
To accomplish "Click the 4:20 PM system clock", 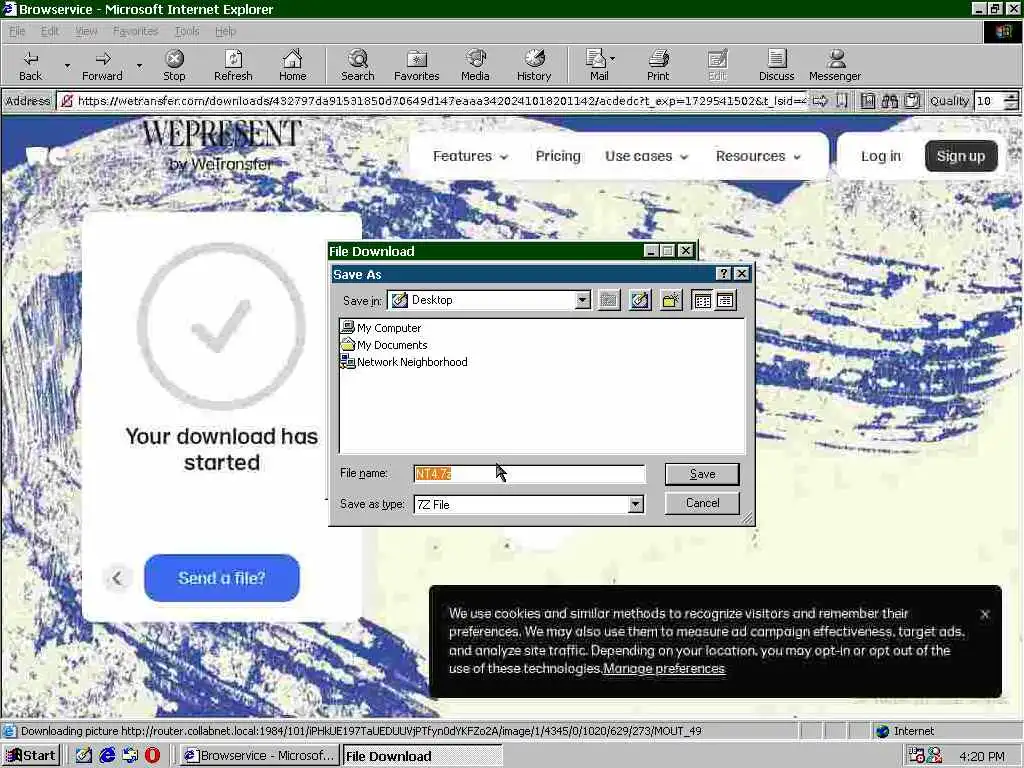I will point(982,756).
